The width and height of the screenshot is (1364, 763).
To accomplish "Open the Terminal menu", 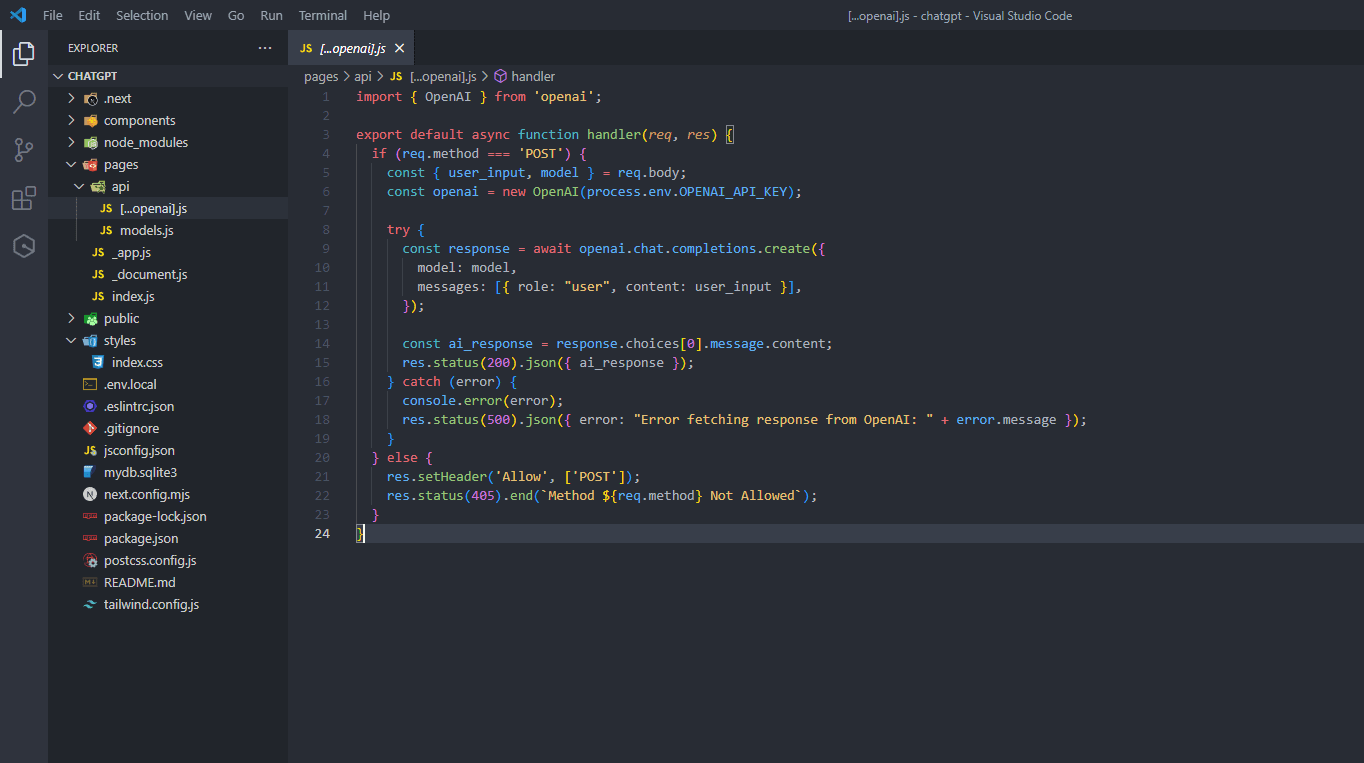I will tap(323, 15).
